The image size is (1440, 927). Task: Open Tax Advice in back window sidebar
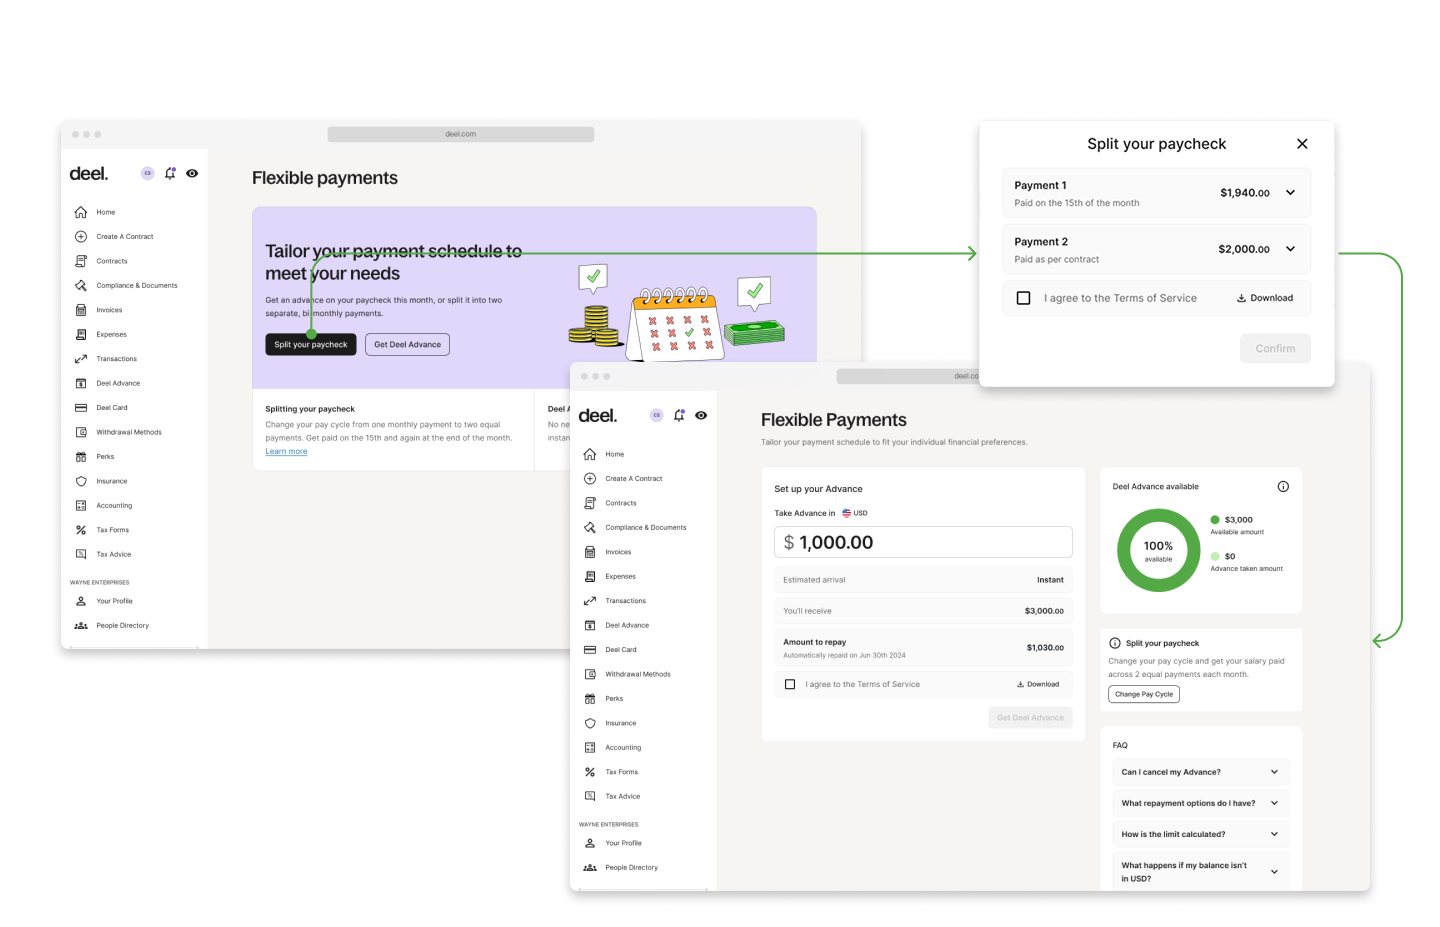point(113,555)
